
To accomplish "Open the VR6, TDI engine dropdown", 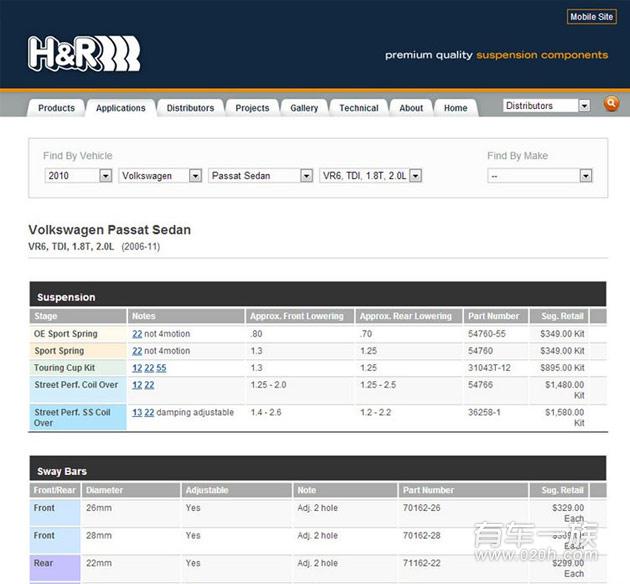I will click(x=370, y=176).
